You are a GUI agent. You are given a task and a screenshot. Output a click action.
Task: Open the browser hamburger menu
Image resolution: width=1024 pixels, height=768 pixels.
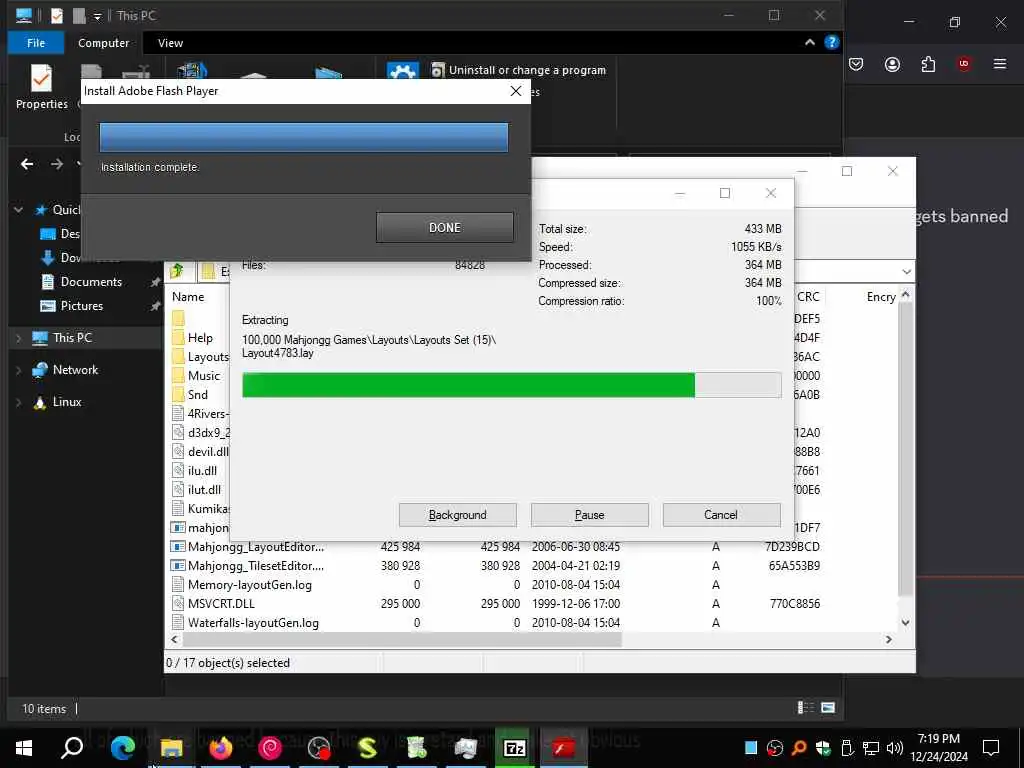(999, 64)
